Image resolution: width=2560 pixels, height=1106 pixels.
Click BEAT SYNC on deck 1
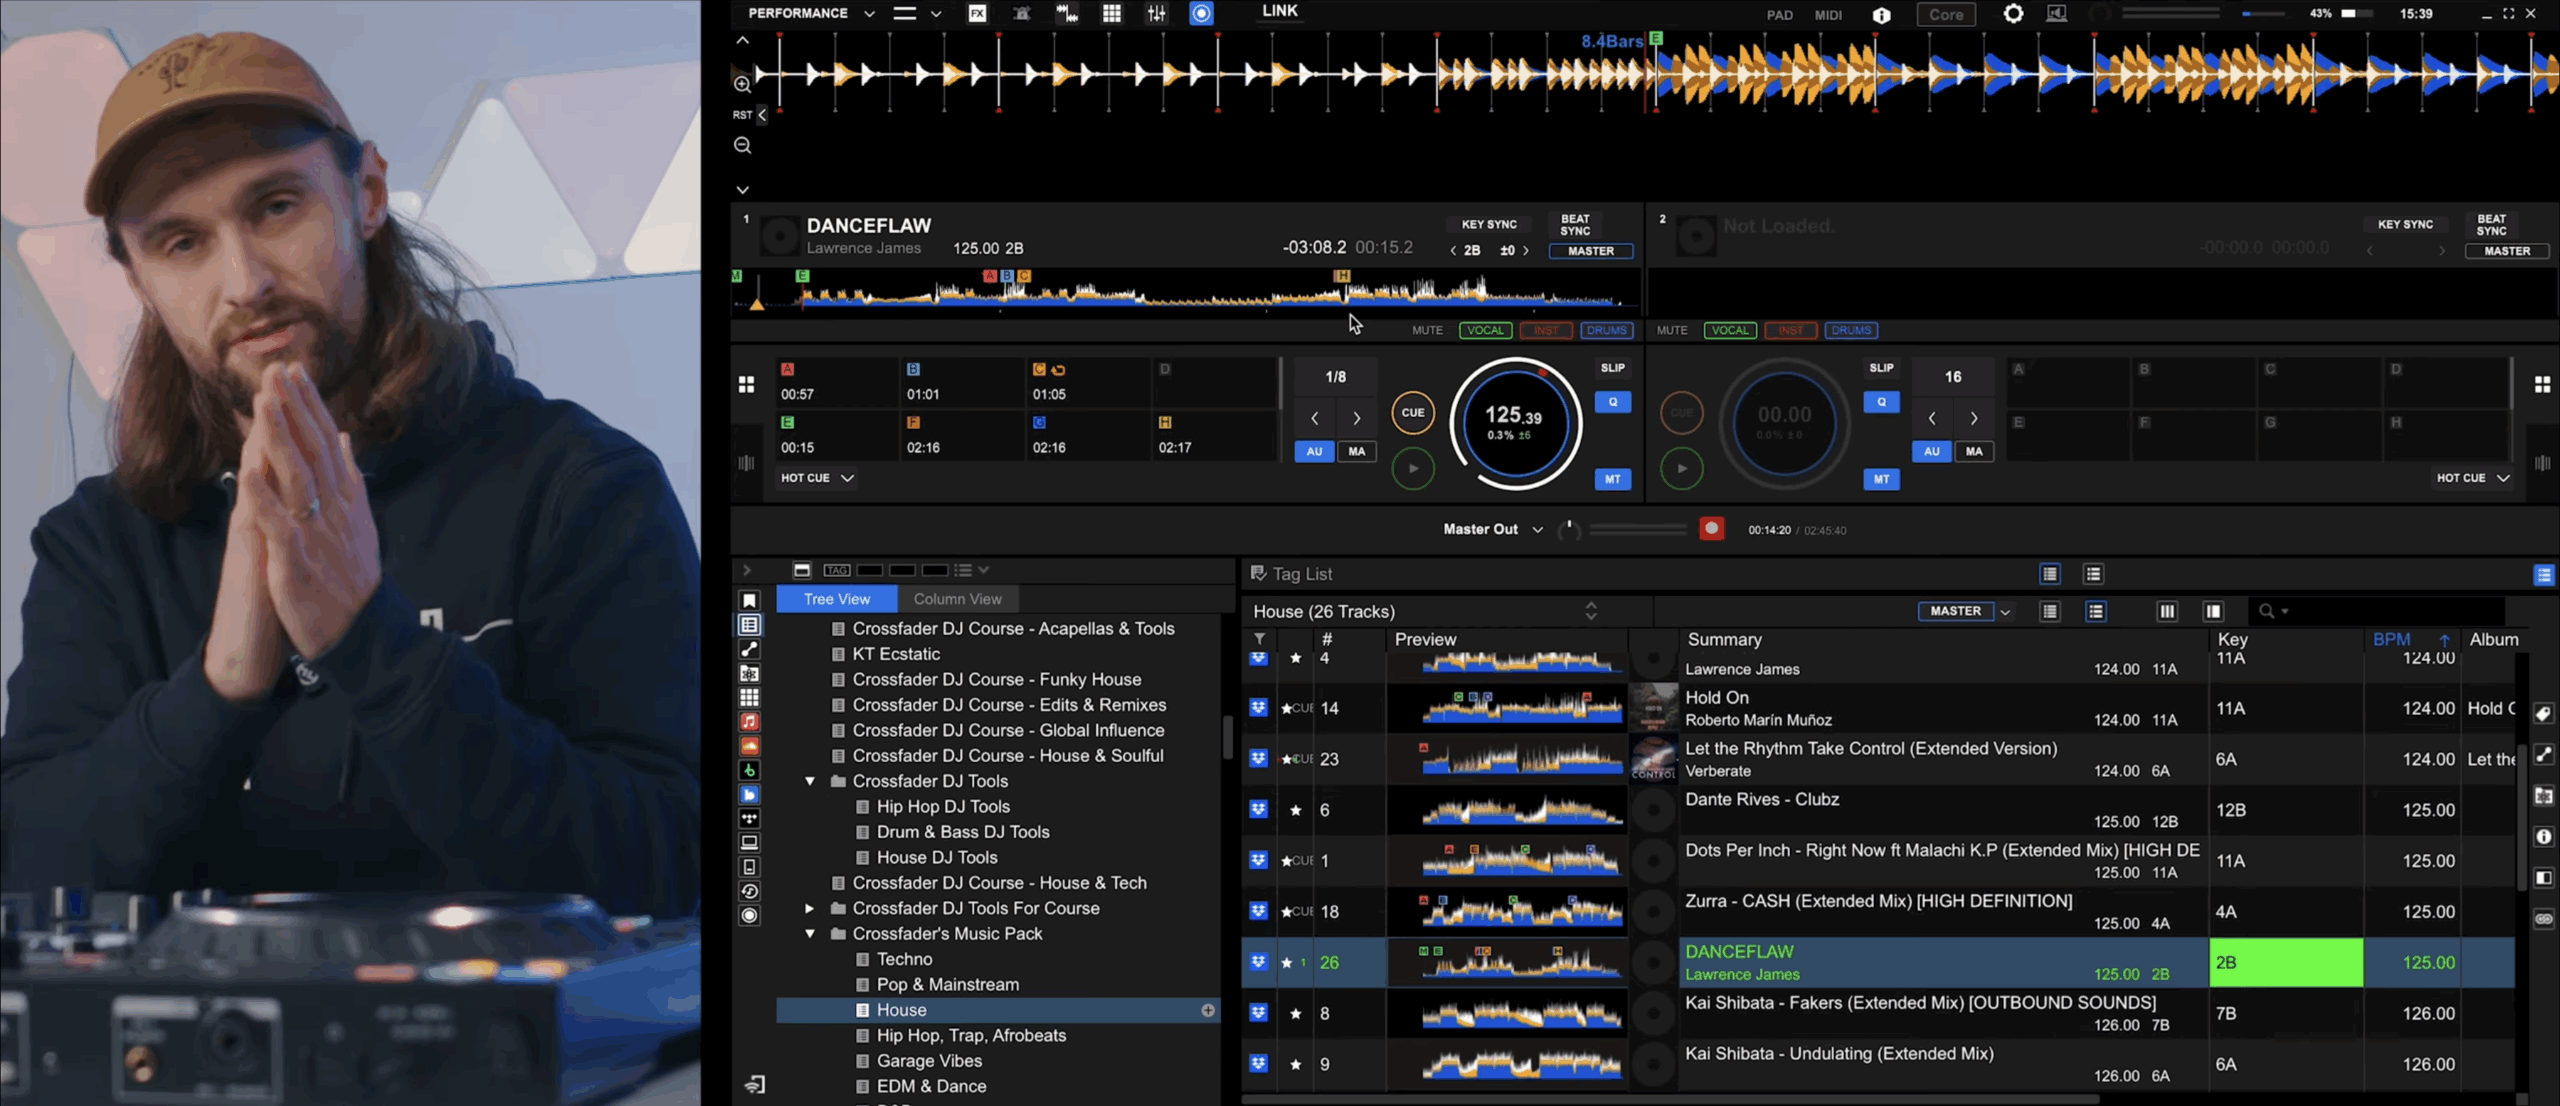coord(1574,225)
